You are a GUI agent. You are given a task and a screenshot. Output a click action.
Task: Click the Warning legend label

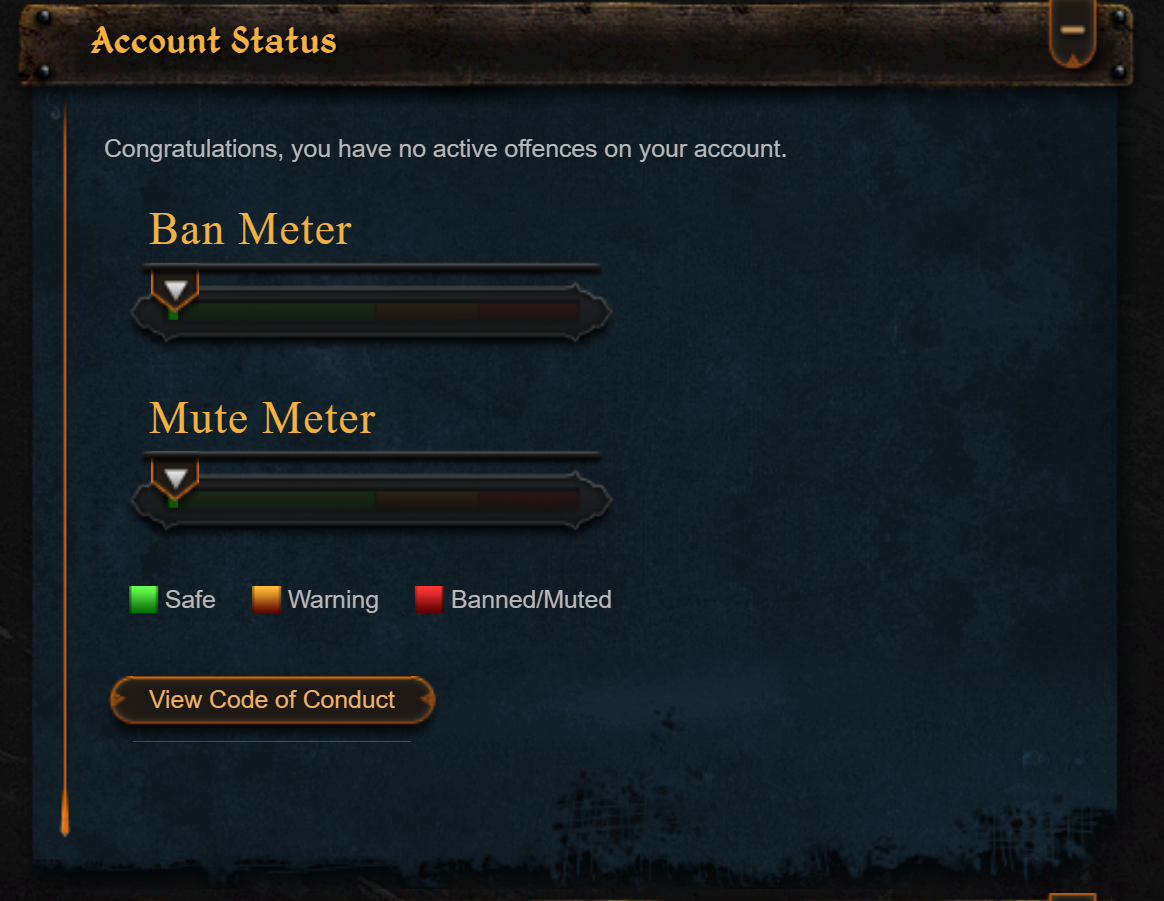coord(333,600)
